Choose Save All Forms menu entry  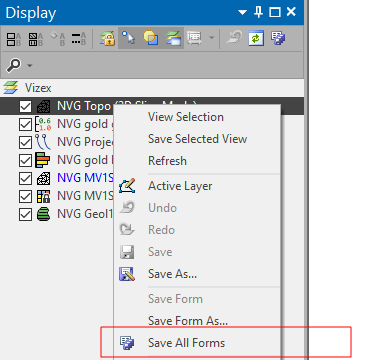click(x=186, y=343)
